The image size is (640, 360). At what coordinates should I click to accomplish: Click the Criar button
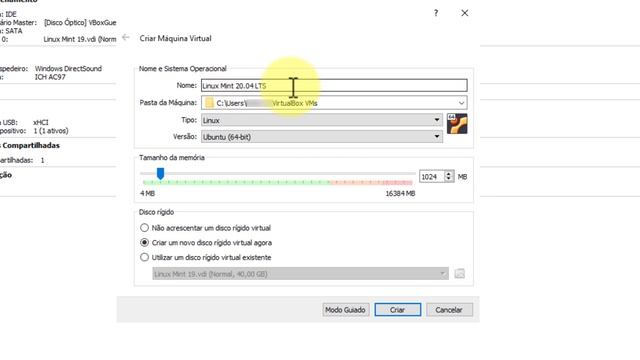coord(398,310)
